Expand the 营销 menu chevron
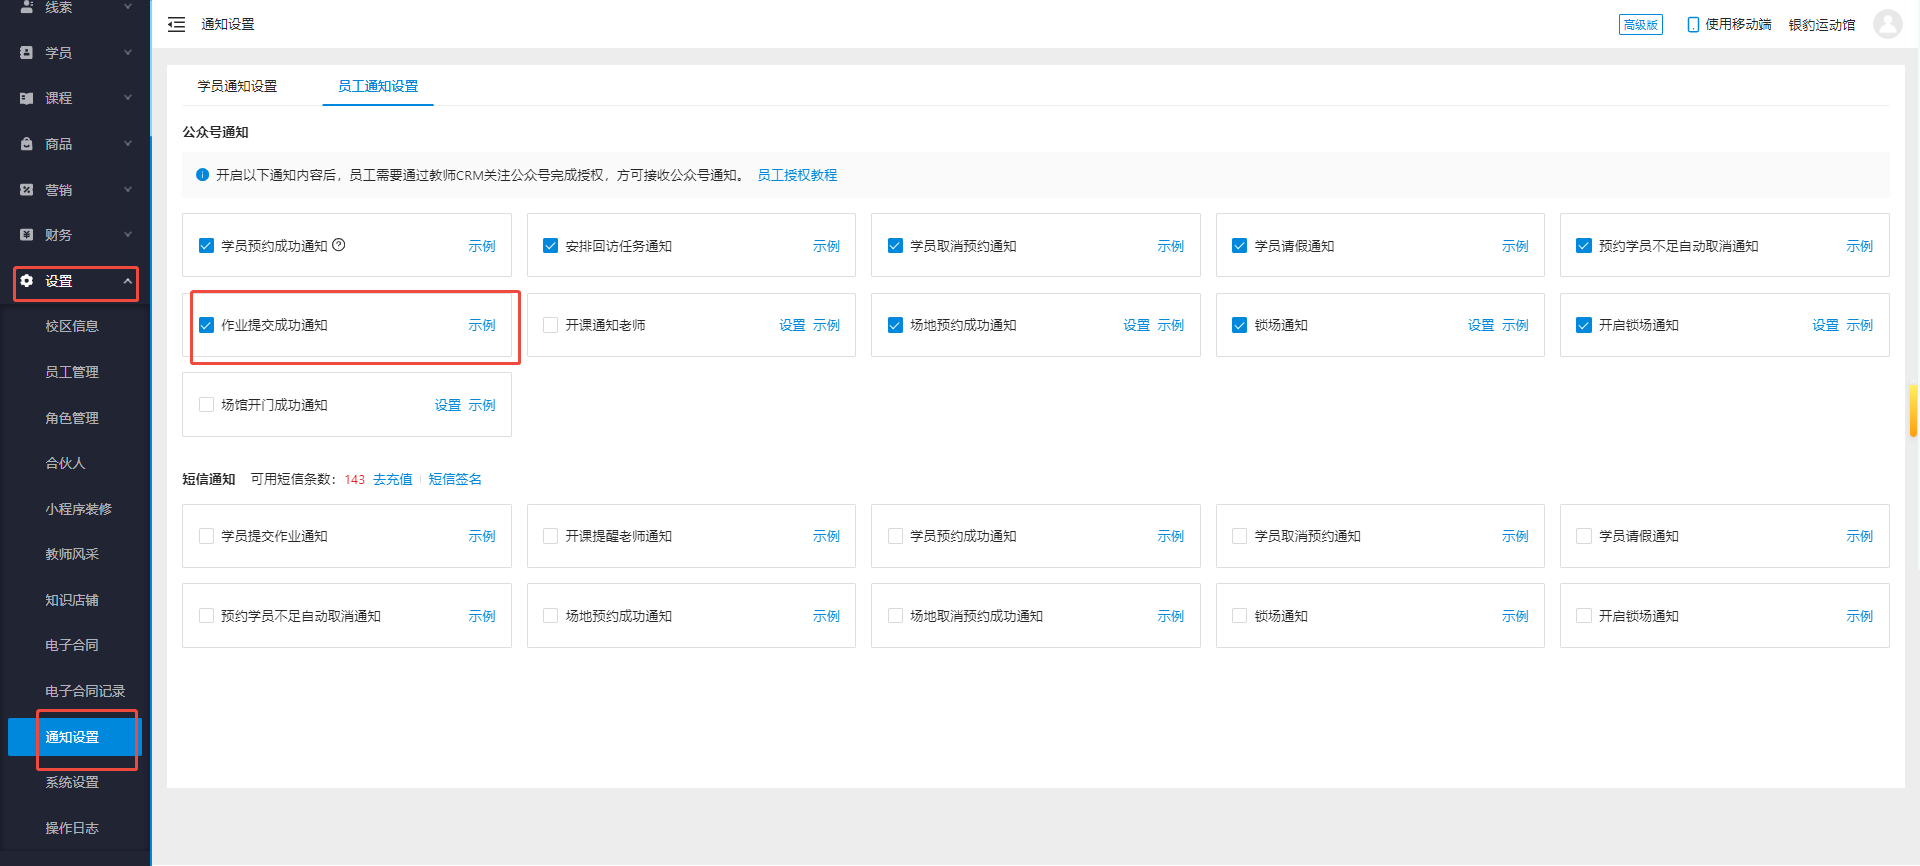1920x866 pixels. [128, 189]
